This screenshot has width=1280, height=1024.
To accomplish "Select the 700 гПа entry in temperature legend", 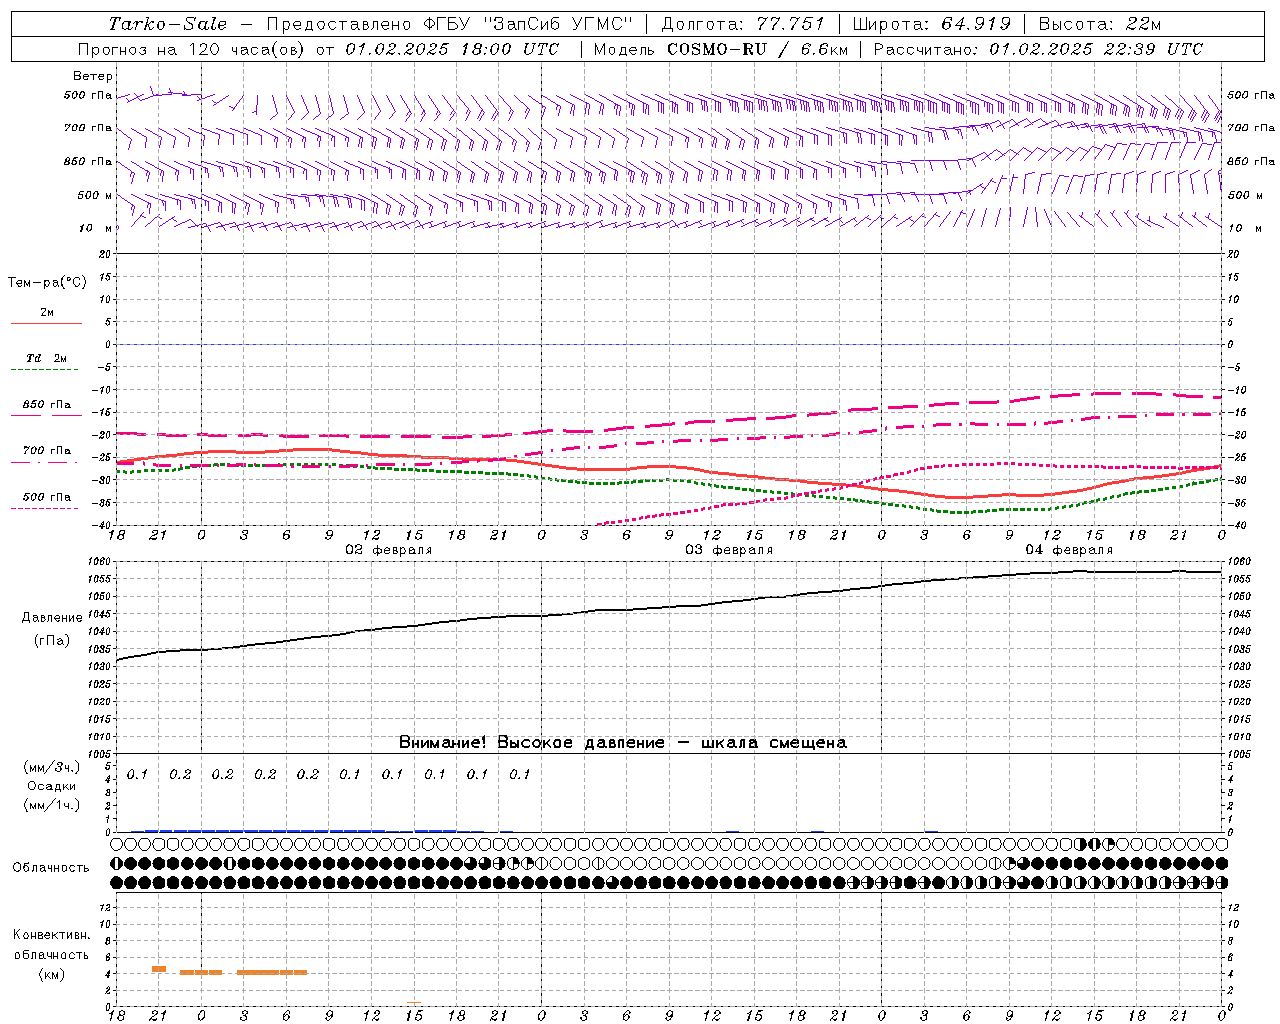I will [47, 451].
